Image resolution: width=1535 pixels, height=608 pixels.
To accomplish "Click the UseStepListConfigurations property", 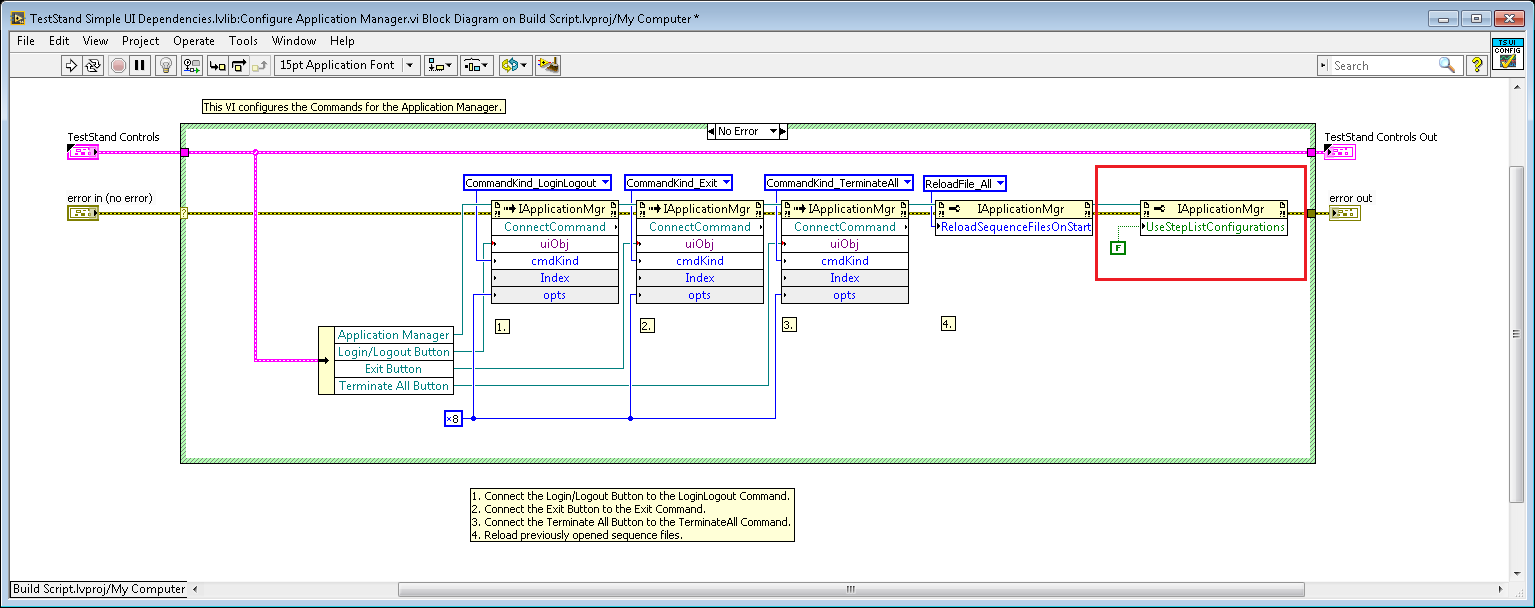I will [1215, 227].
